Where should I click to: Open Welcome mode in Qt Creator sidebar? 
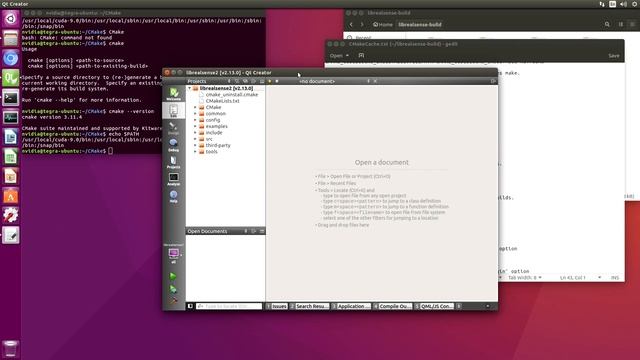173,94
